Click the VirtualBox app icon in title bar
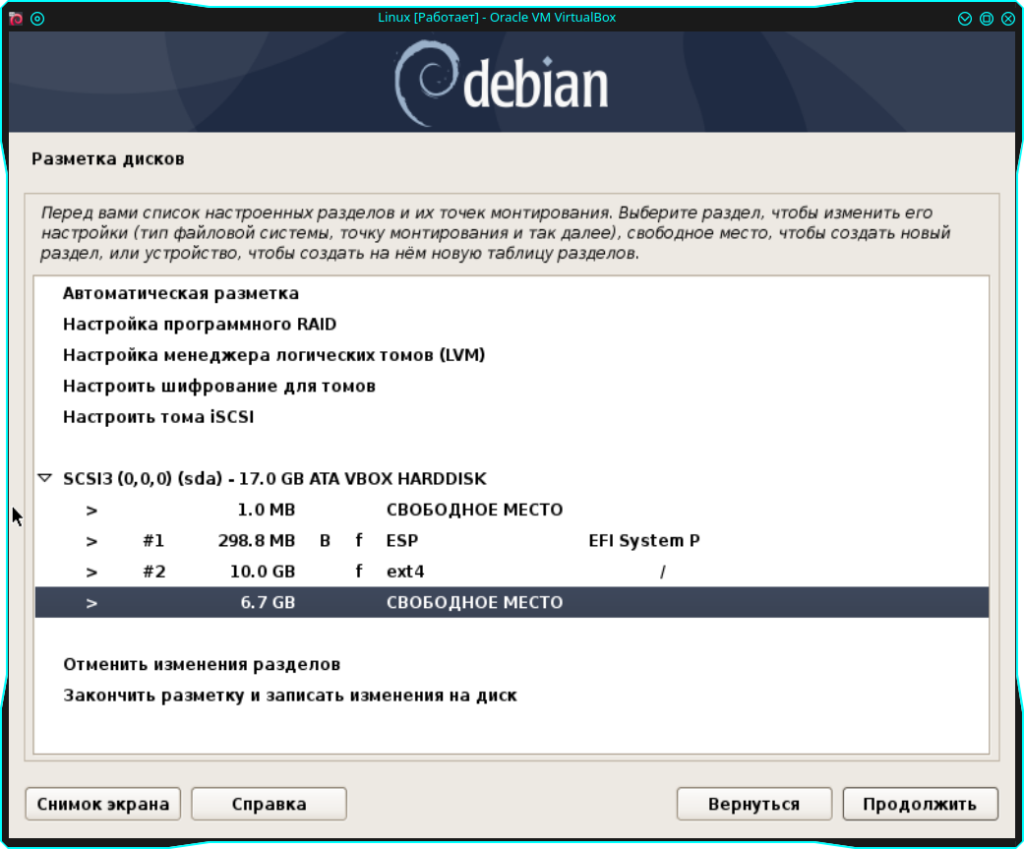The width and height of the screenshot is (1024, 849). pos(16,18)
